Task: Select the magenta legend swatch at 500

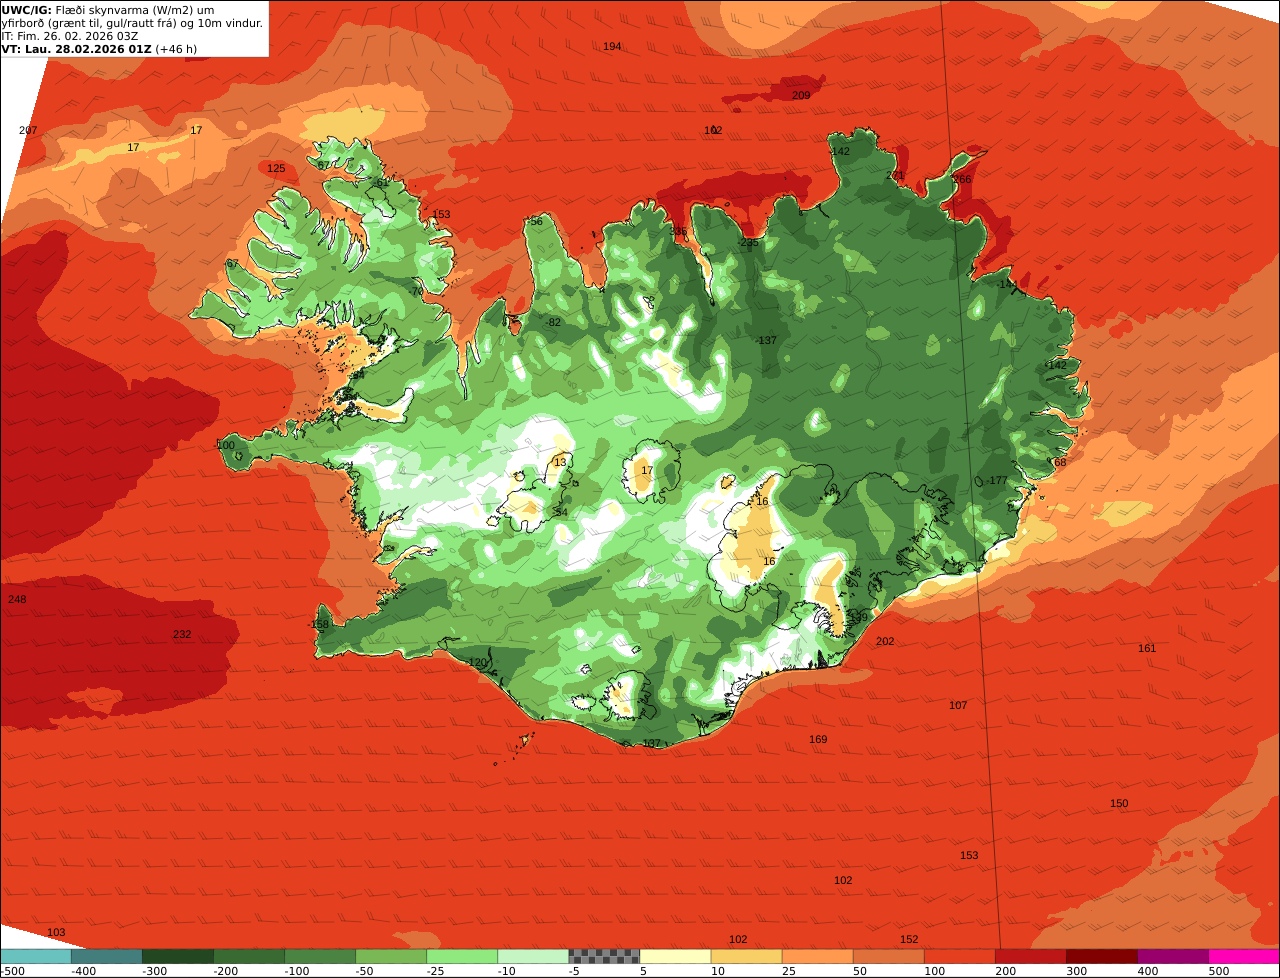Action: (x=1243, y=957)
